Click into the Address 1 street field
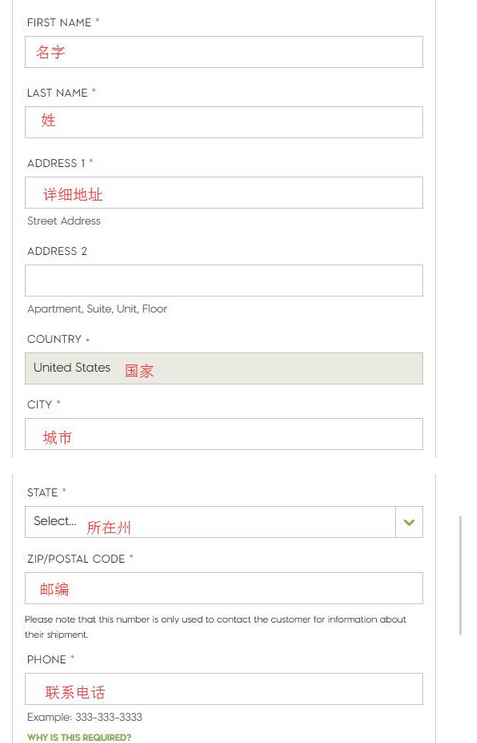 coord(224,193)
